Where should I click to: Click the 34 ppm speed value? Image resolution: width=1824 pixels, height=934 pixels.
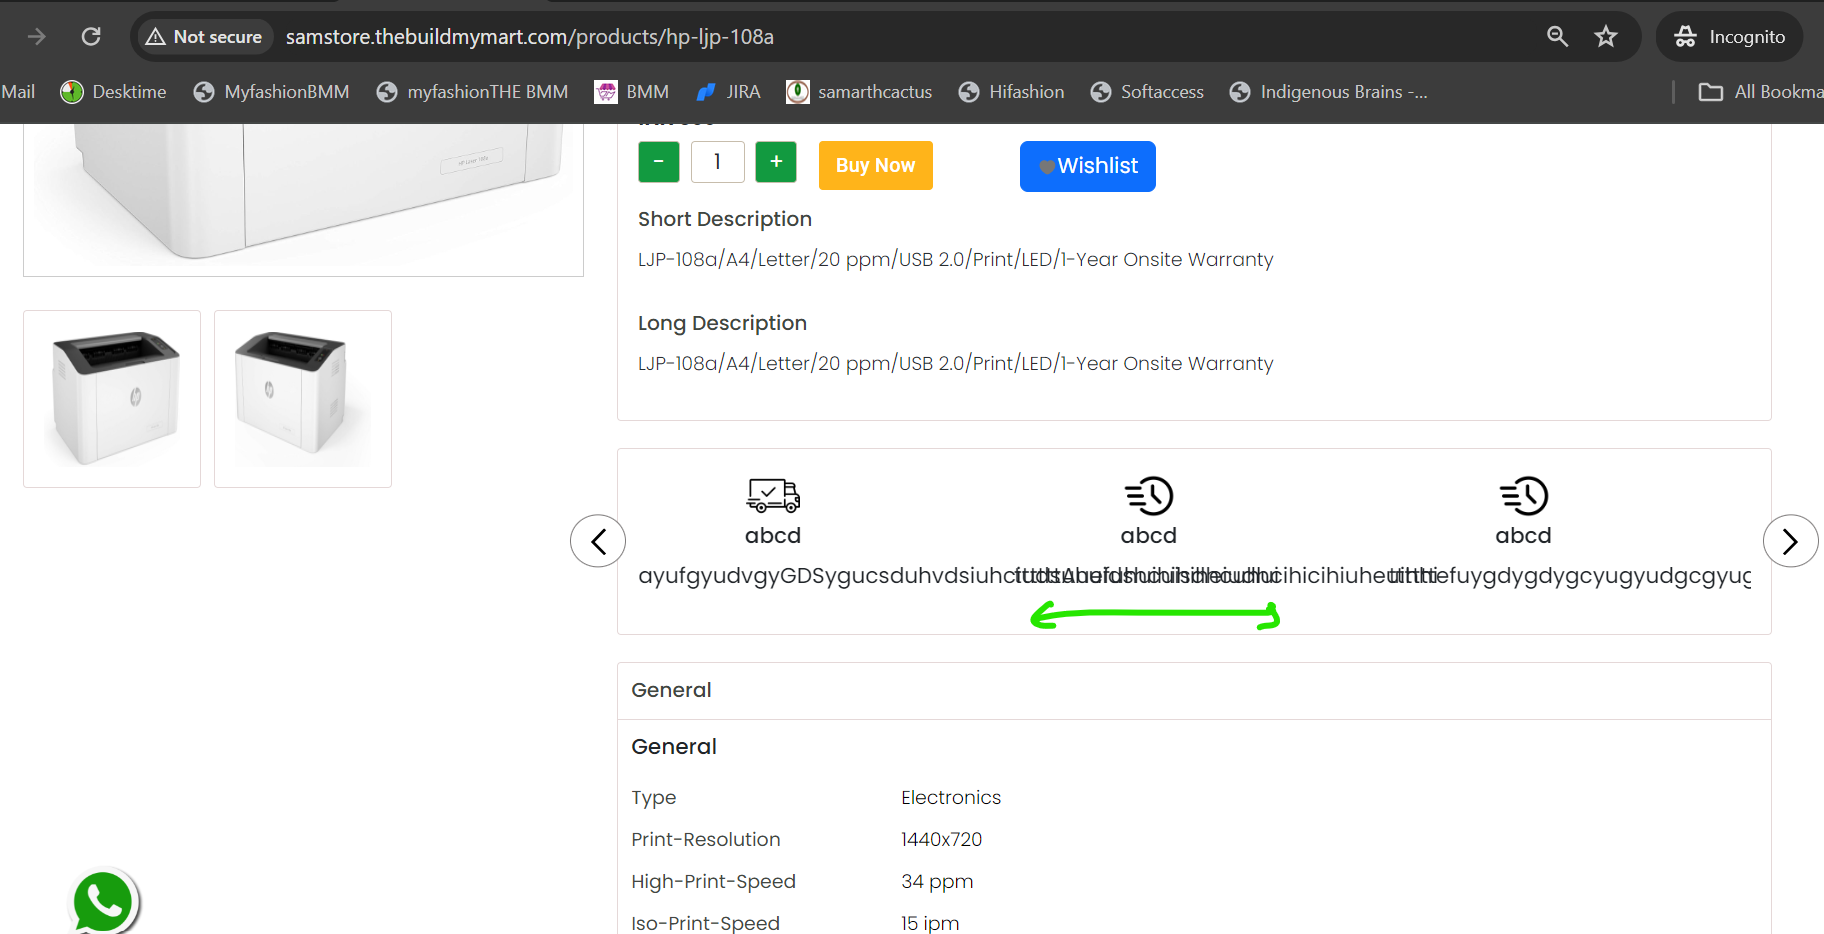pos(937,881)
